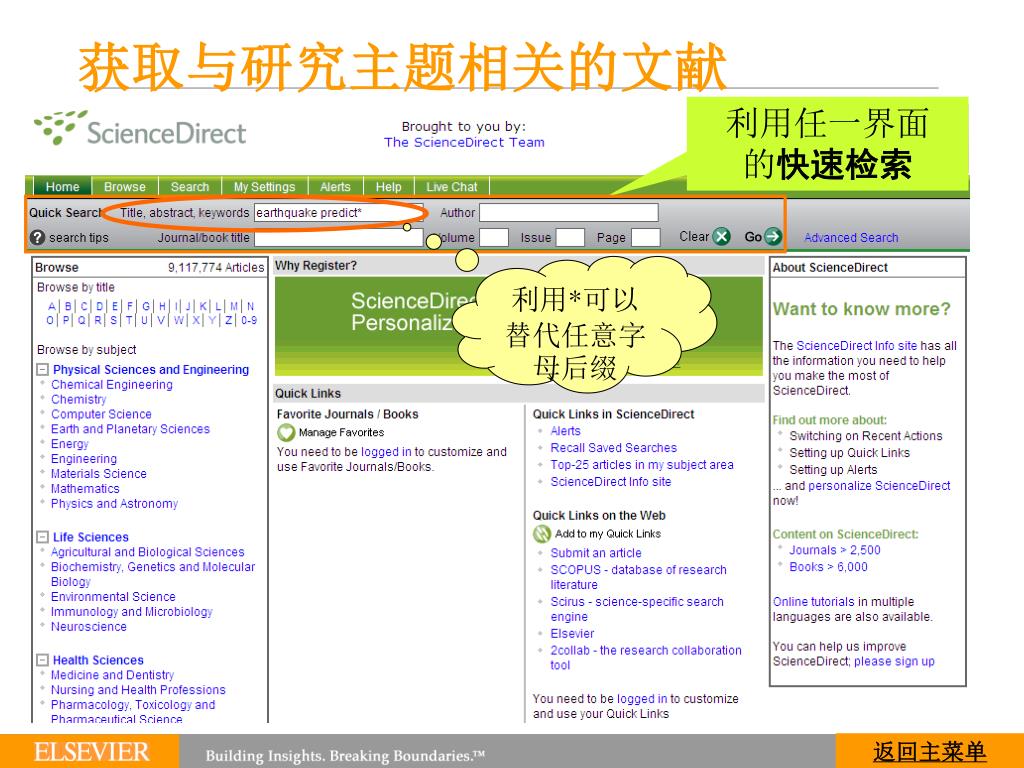Open Physics and Astronomy subject
Screen dimensions: 1024x768
[114, 504]
